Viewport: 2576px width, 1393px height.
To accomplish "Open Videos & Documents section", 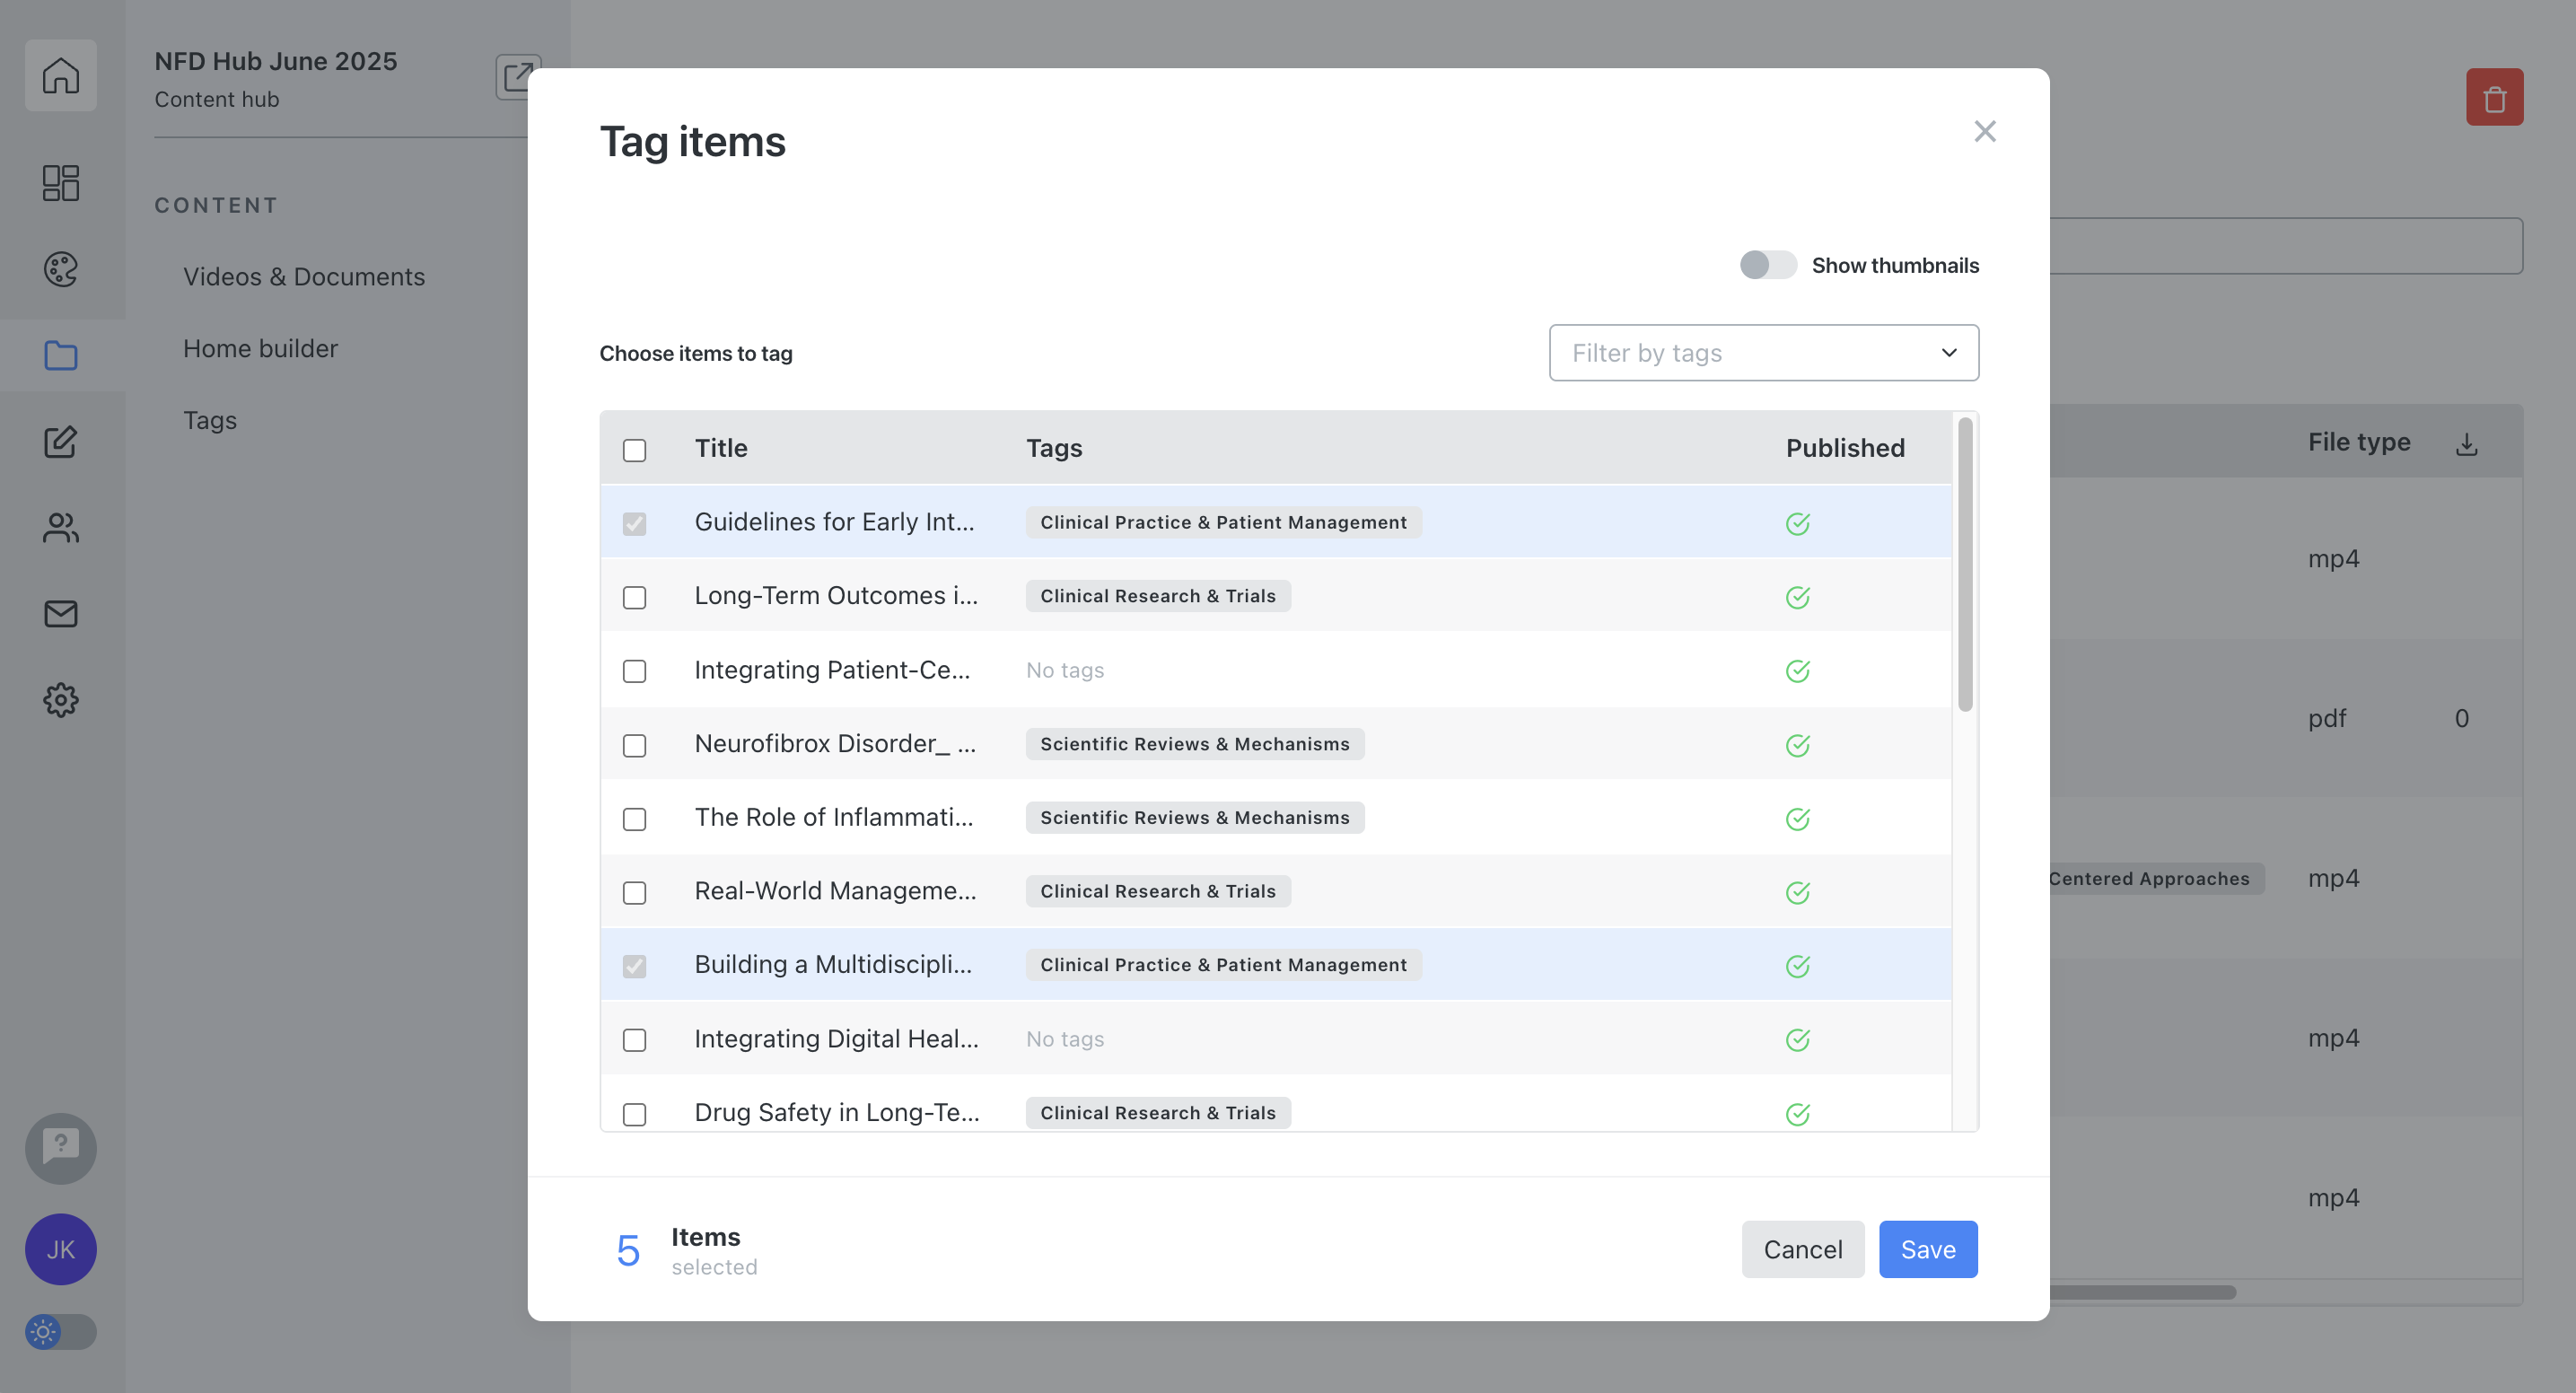I will click(304, 276).
